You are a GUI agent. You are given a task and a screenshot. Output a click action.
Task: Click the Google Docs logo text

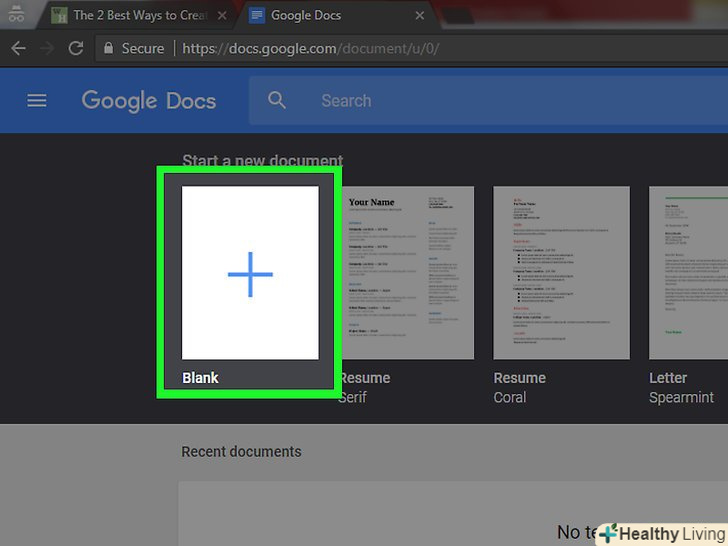tap(149, 100)
